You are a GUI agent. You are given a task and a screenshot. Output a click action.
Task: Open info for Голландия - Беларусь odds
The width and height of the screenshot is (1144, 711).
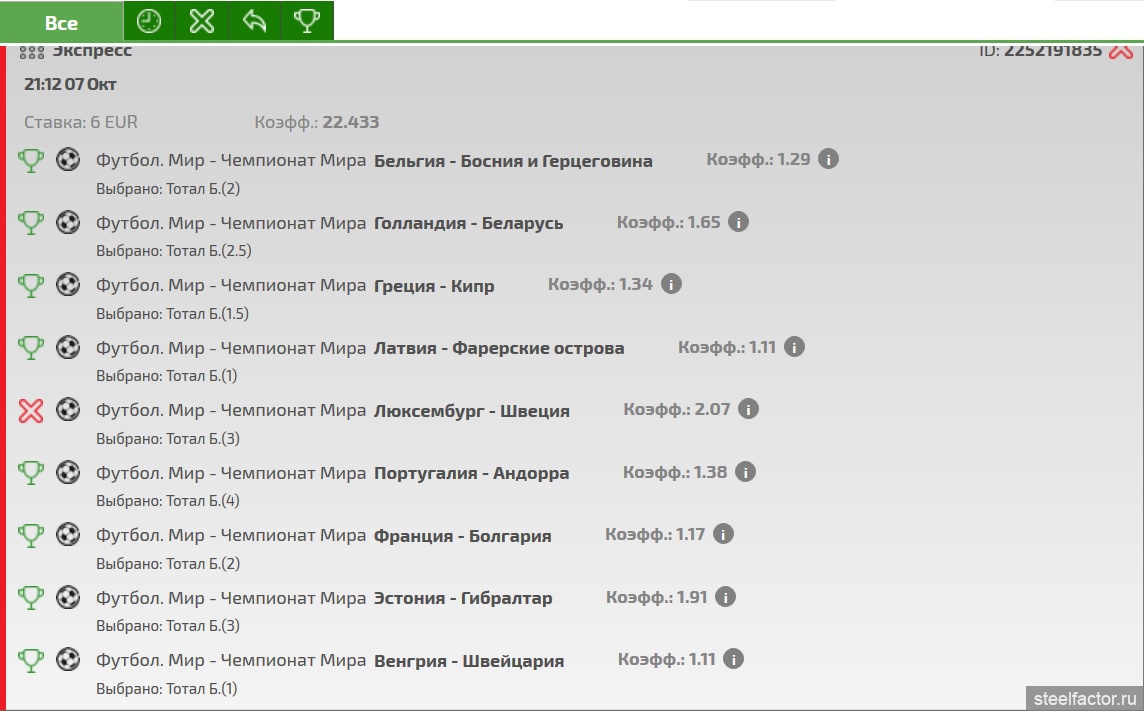point(738,222)
